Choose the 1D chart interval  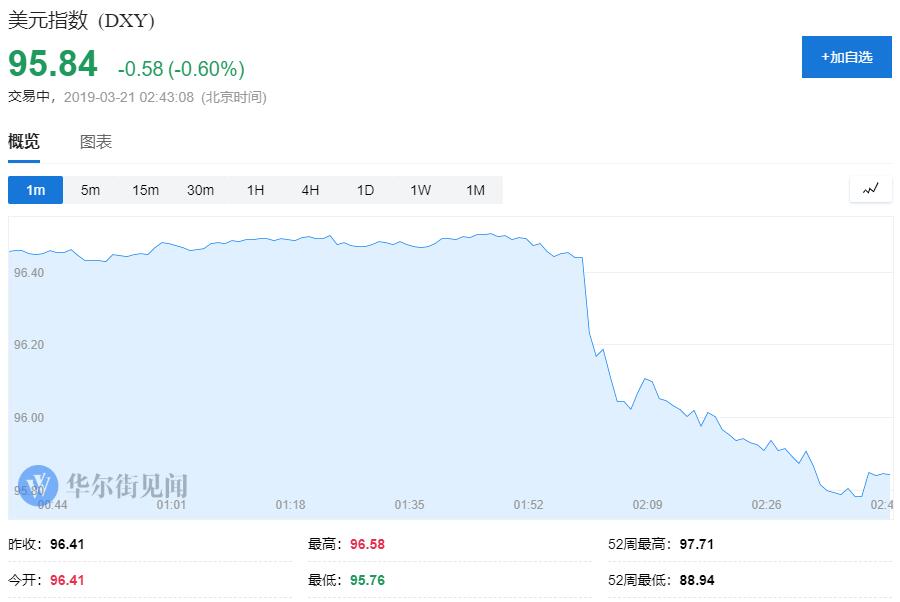tap(365, 190)
